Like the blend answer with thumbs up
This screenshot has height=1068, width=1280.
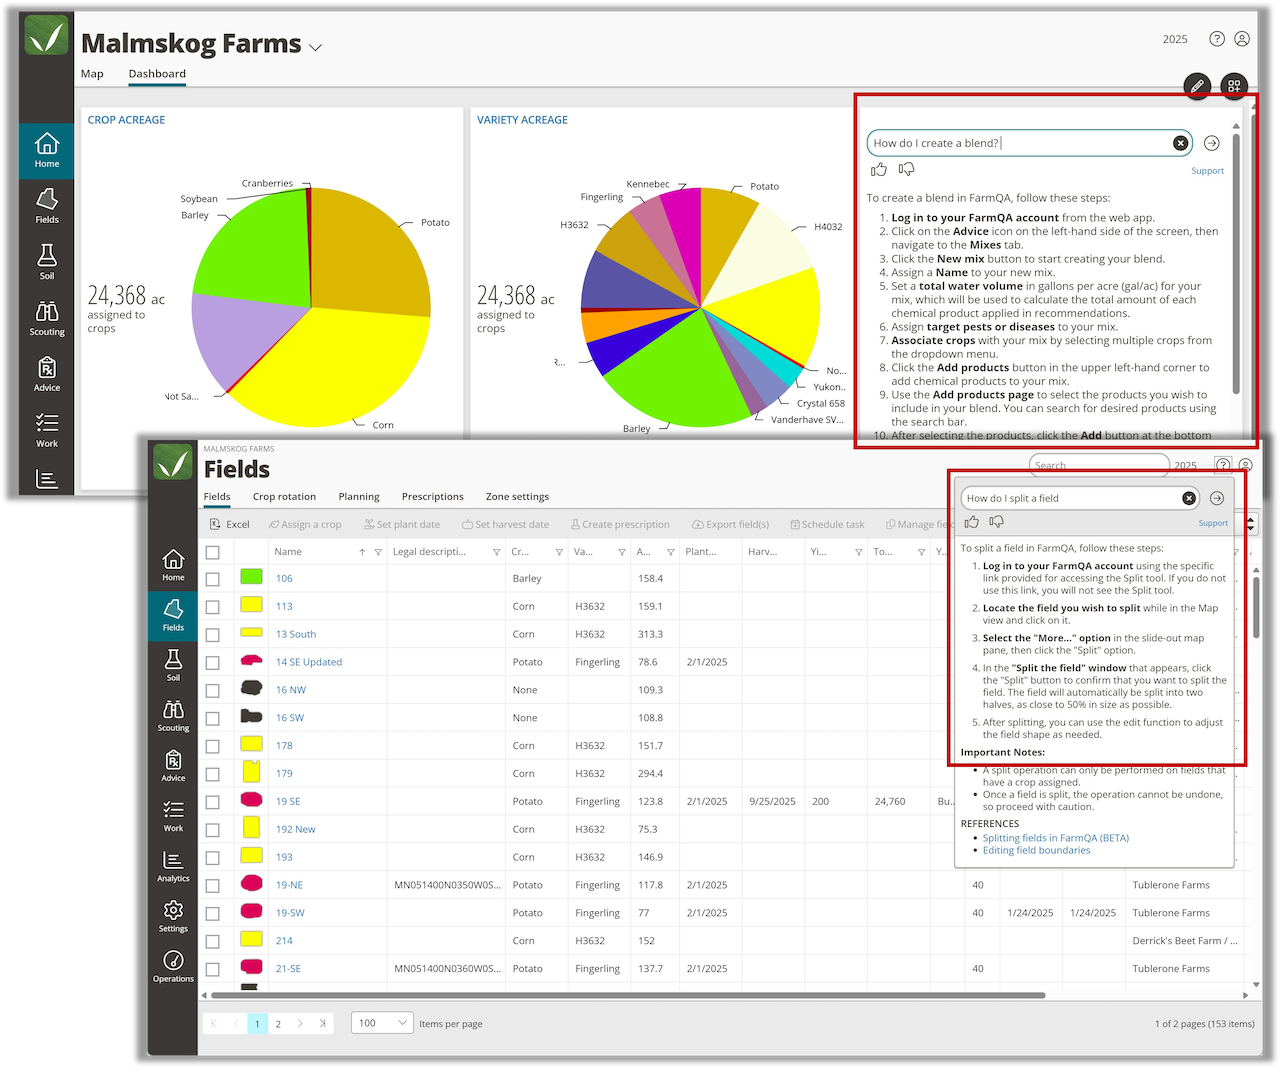click(x=879, y=170)
